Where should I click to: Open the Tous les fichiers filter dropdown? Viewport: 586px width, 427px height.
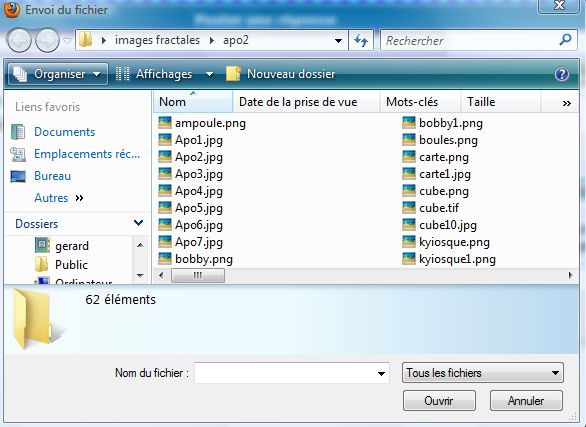click(x=482, y=373)
